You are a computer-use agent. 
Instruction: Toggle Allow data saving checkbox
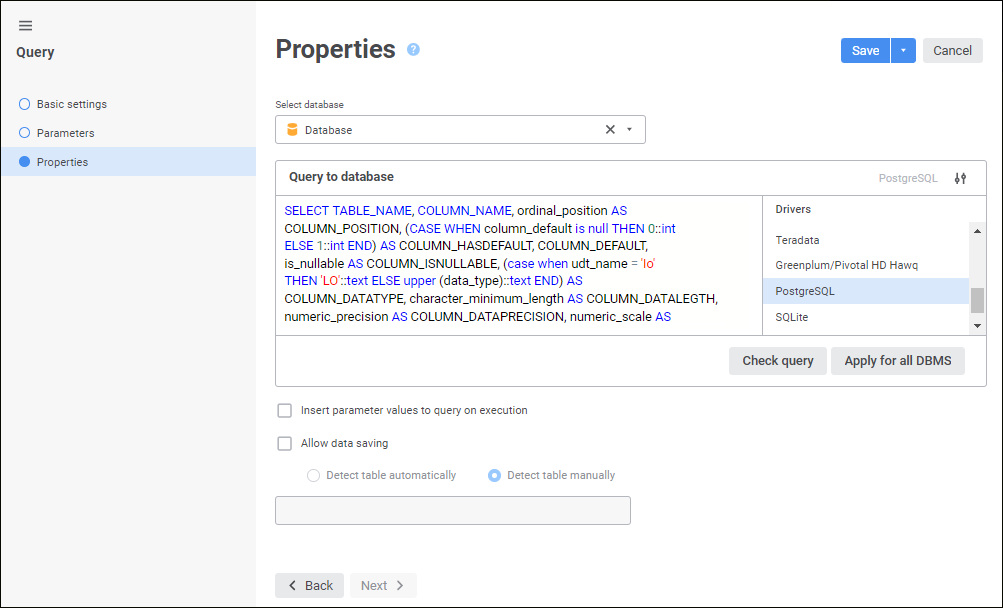(x=285, y=443)
